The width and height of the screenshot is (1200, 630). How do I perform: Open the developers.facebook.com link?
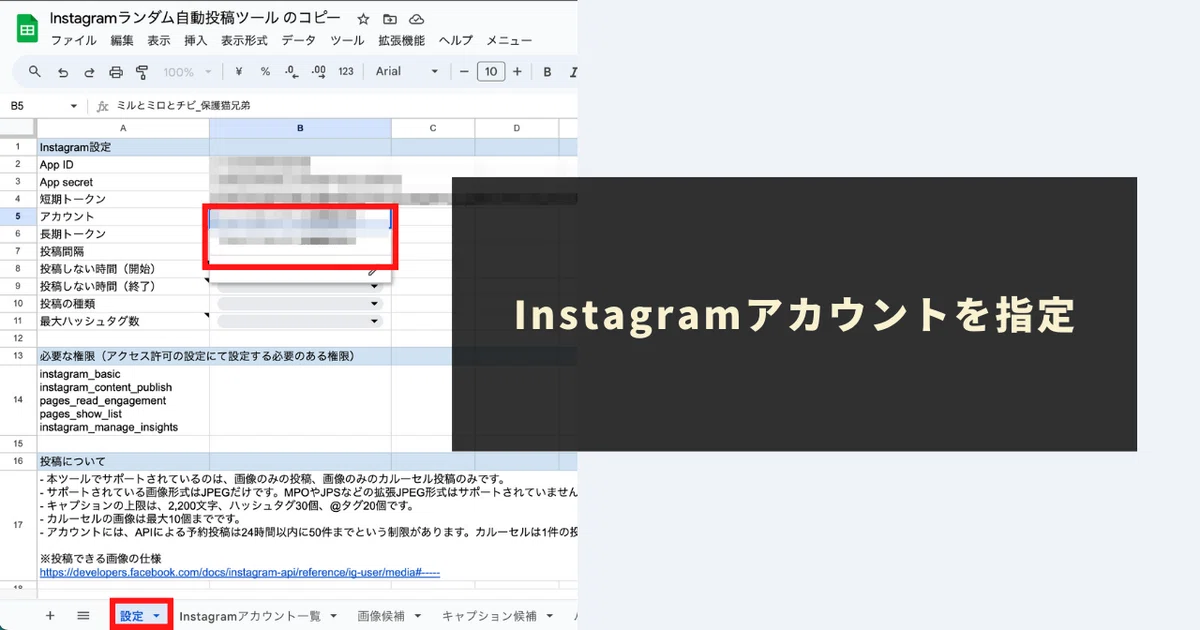pyautogui.click(x=240, y=572)
